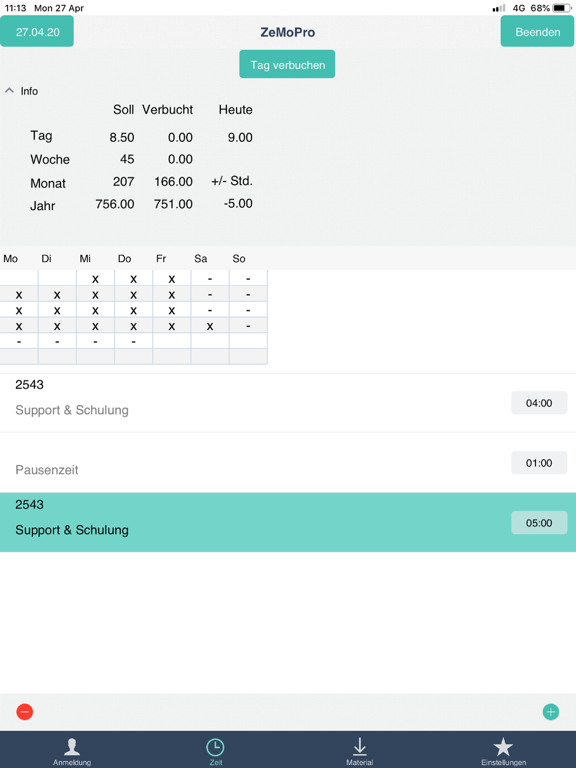Click the Jahr Soll value 756.00
Viewport: 576px width, 768px height.
115,204
